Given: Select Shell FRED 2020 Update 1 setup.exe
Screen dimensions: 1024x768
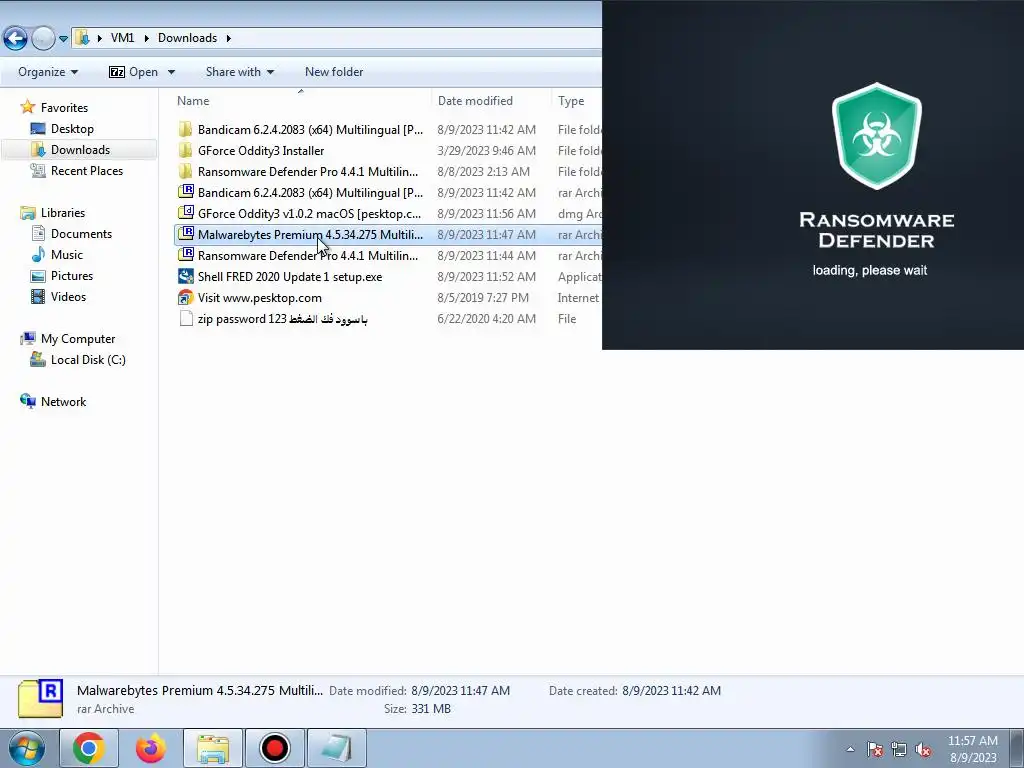Looking at the screenshot, I should (x=290, y=277).
